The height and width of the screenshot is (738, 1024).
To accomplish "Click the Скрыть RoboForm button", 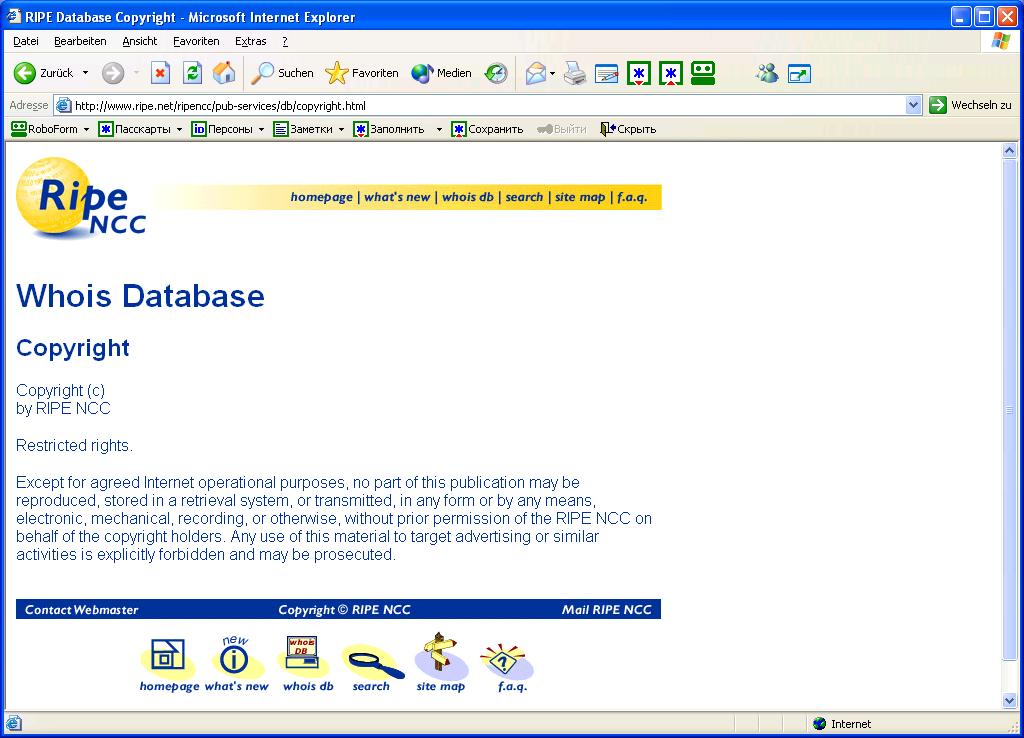I will (x=628, y=129).
